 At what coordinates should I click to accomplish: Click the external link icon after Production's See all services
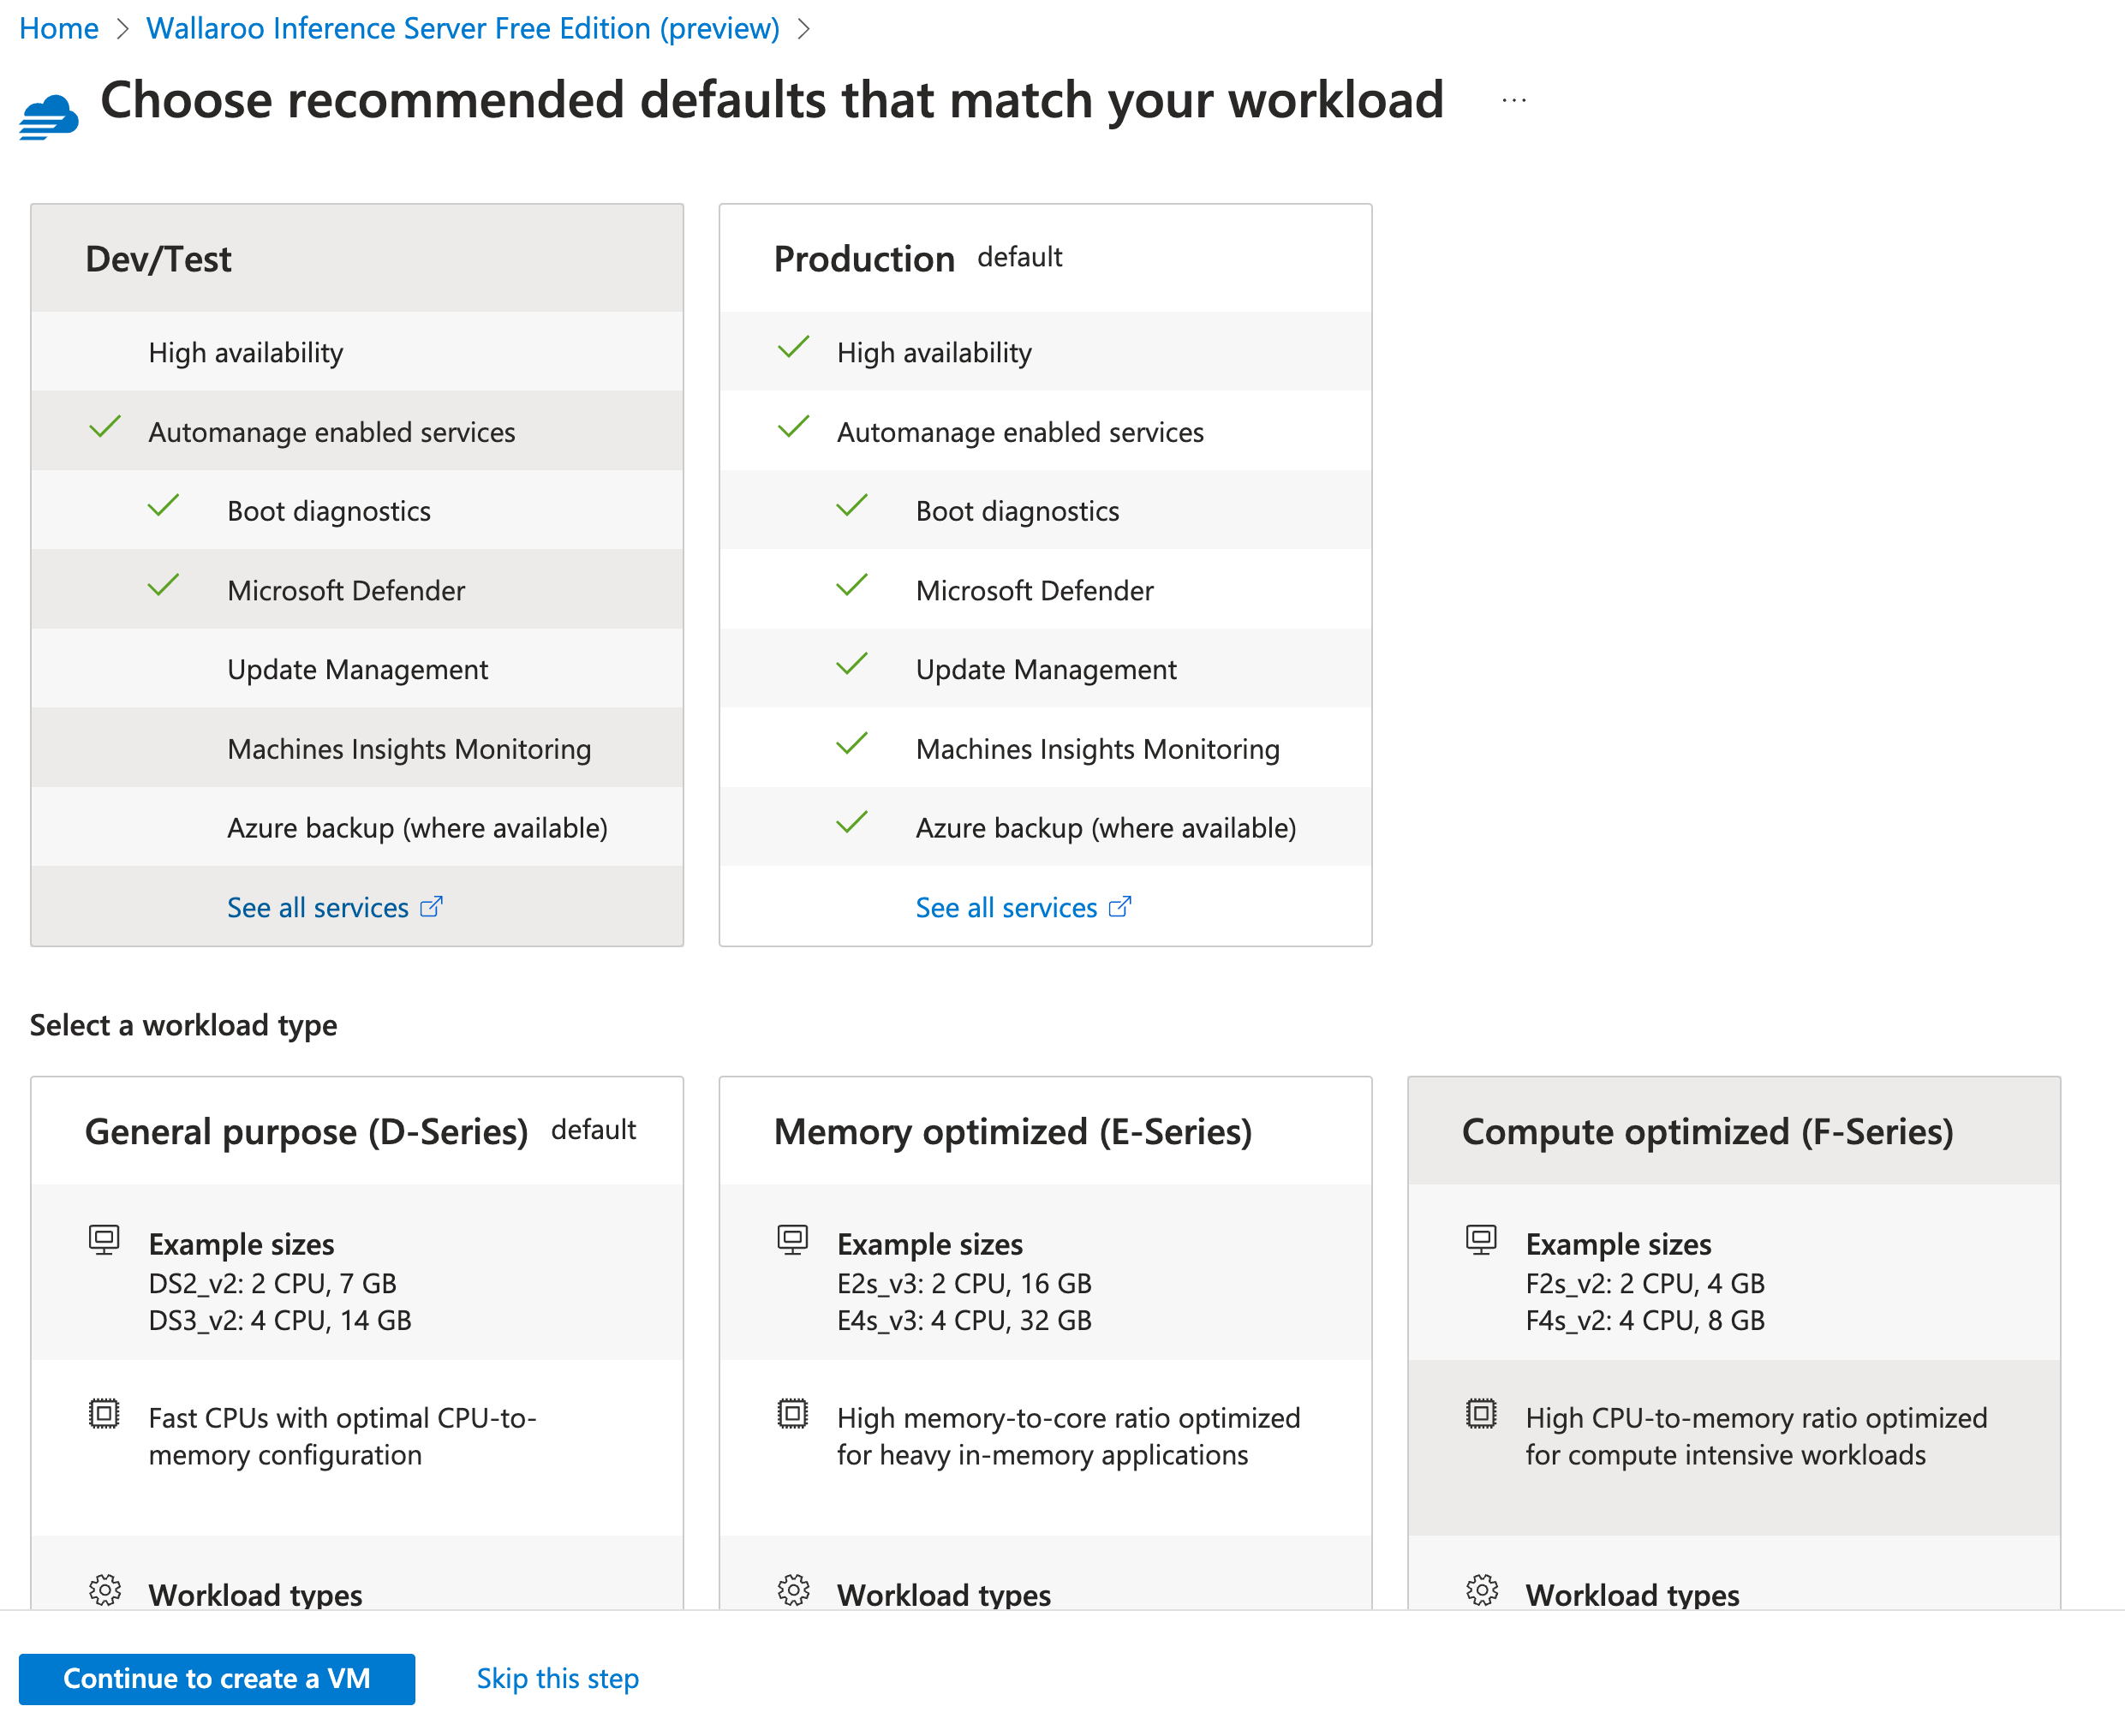[1121, 905]
